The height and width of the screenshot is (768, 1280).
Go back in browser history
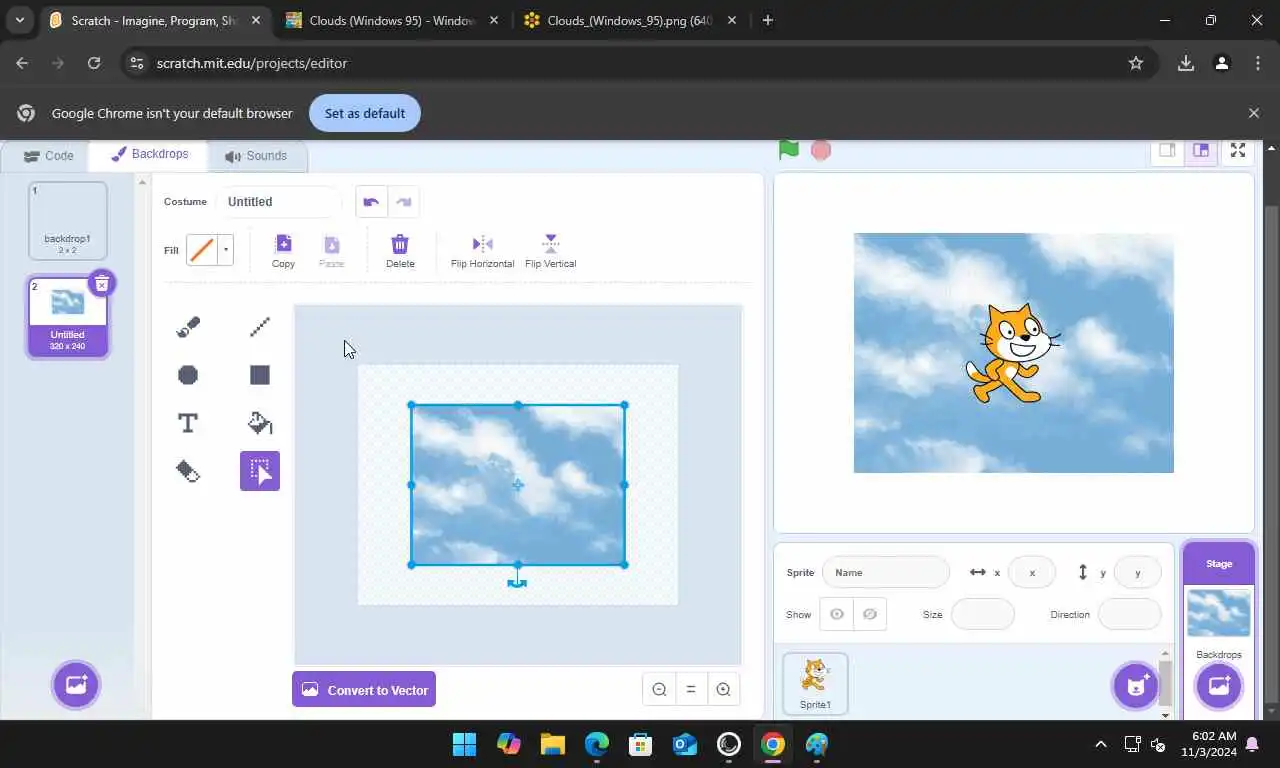(22, 63)
